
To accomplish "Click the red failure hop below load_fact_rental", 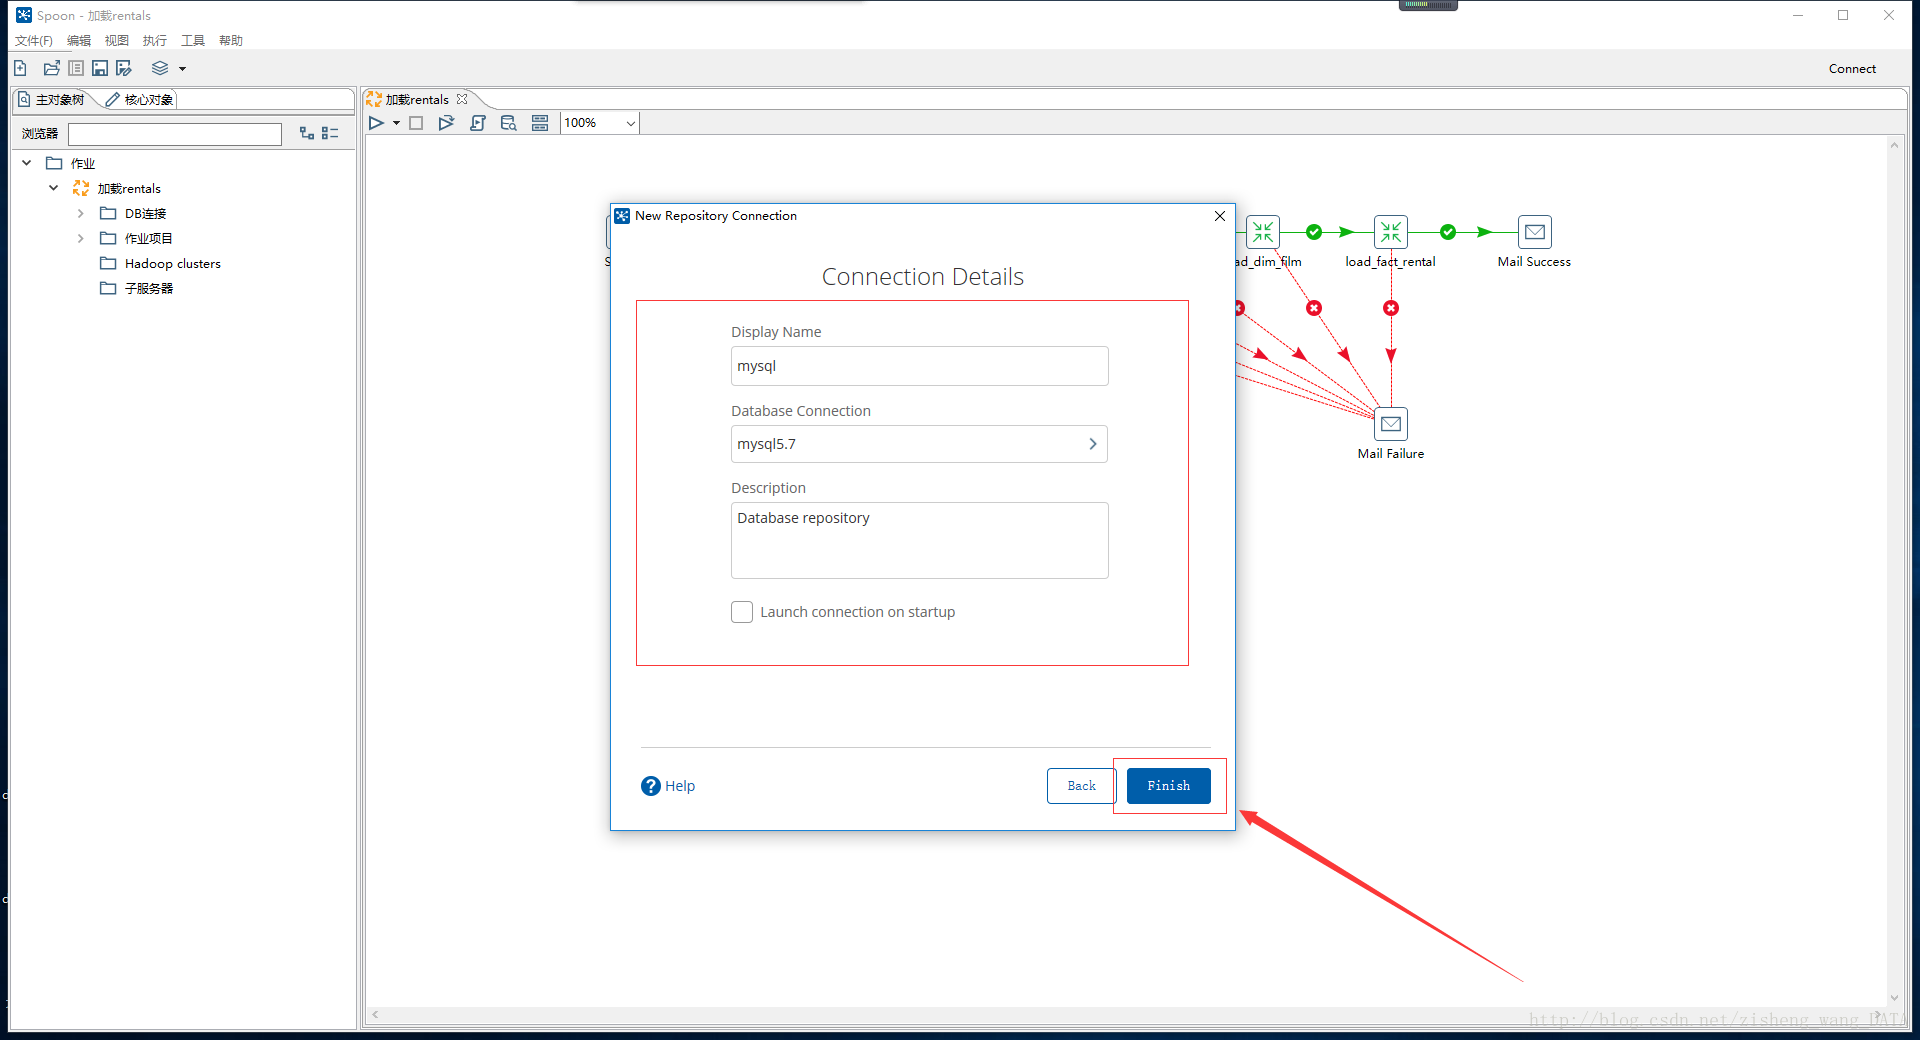I will pos(1391,308).
